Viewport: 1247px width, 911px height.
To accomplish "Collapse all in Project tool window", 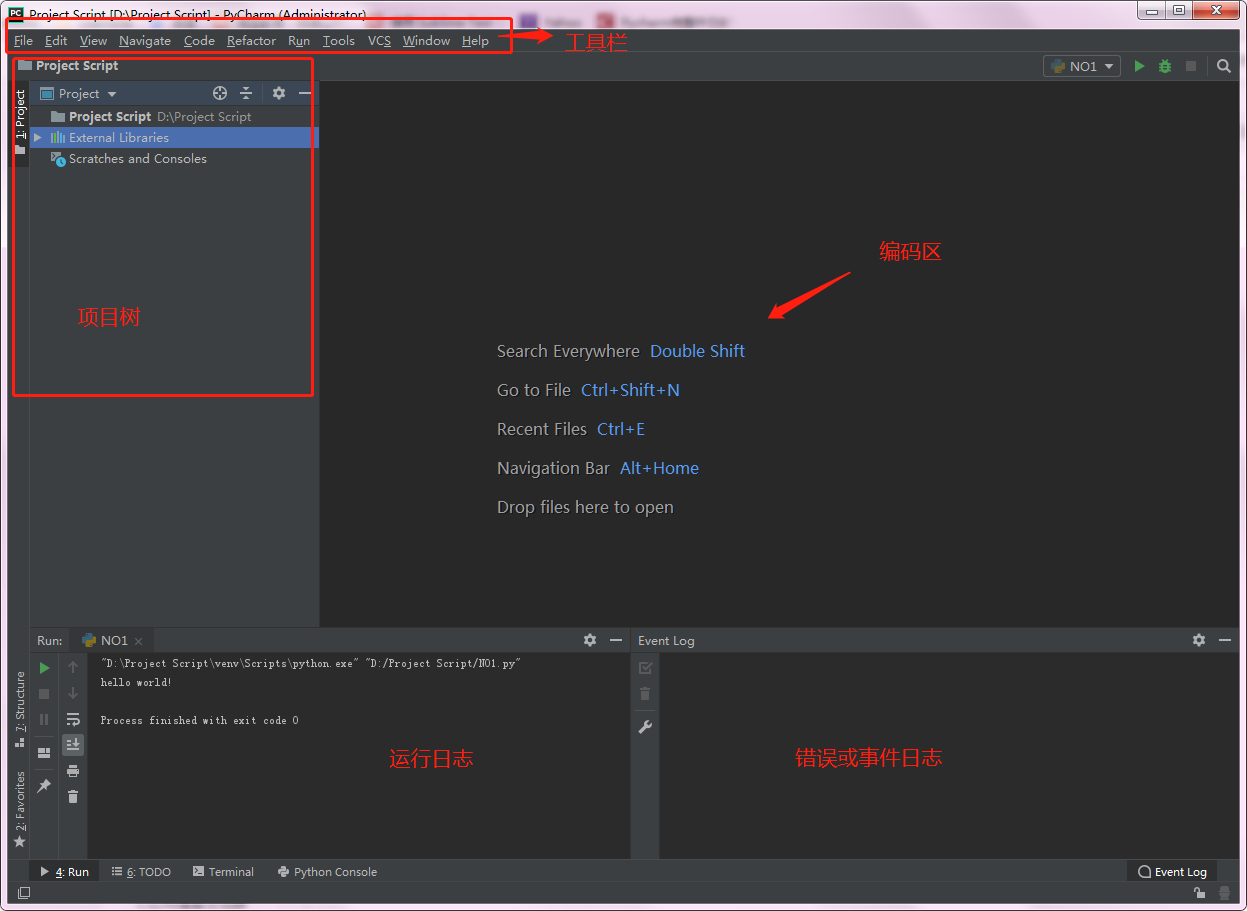I will tap(246, 93).
